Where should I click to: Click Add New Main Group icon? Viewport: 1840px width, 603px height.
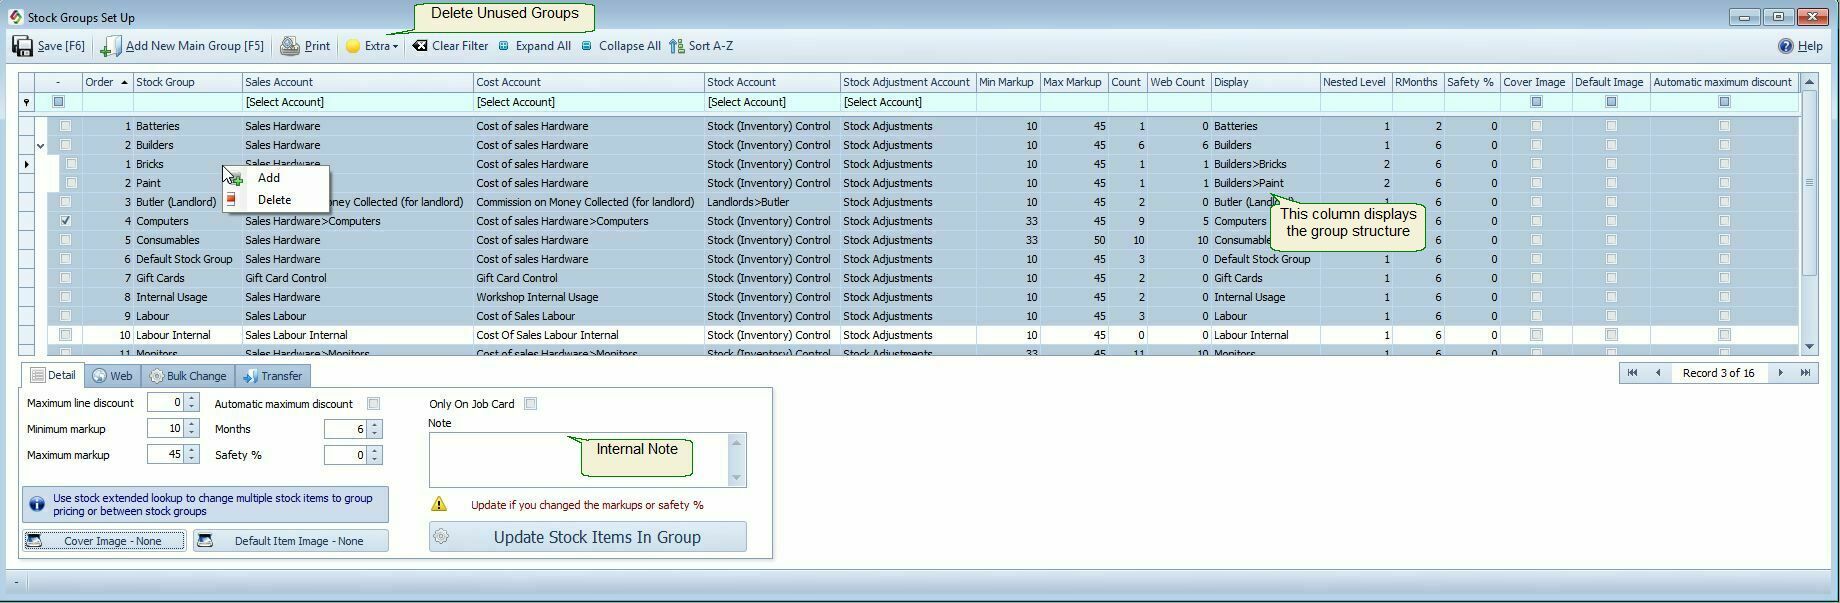(111, 46)
